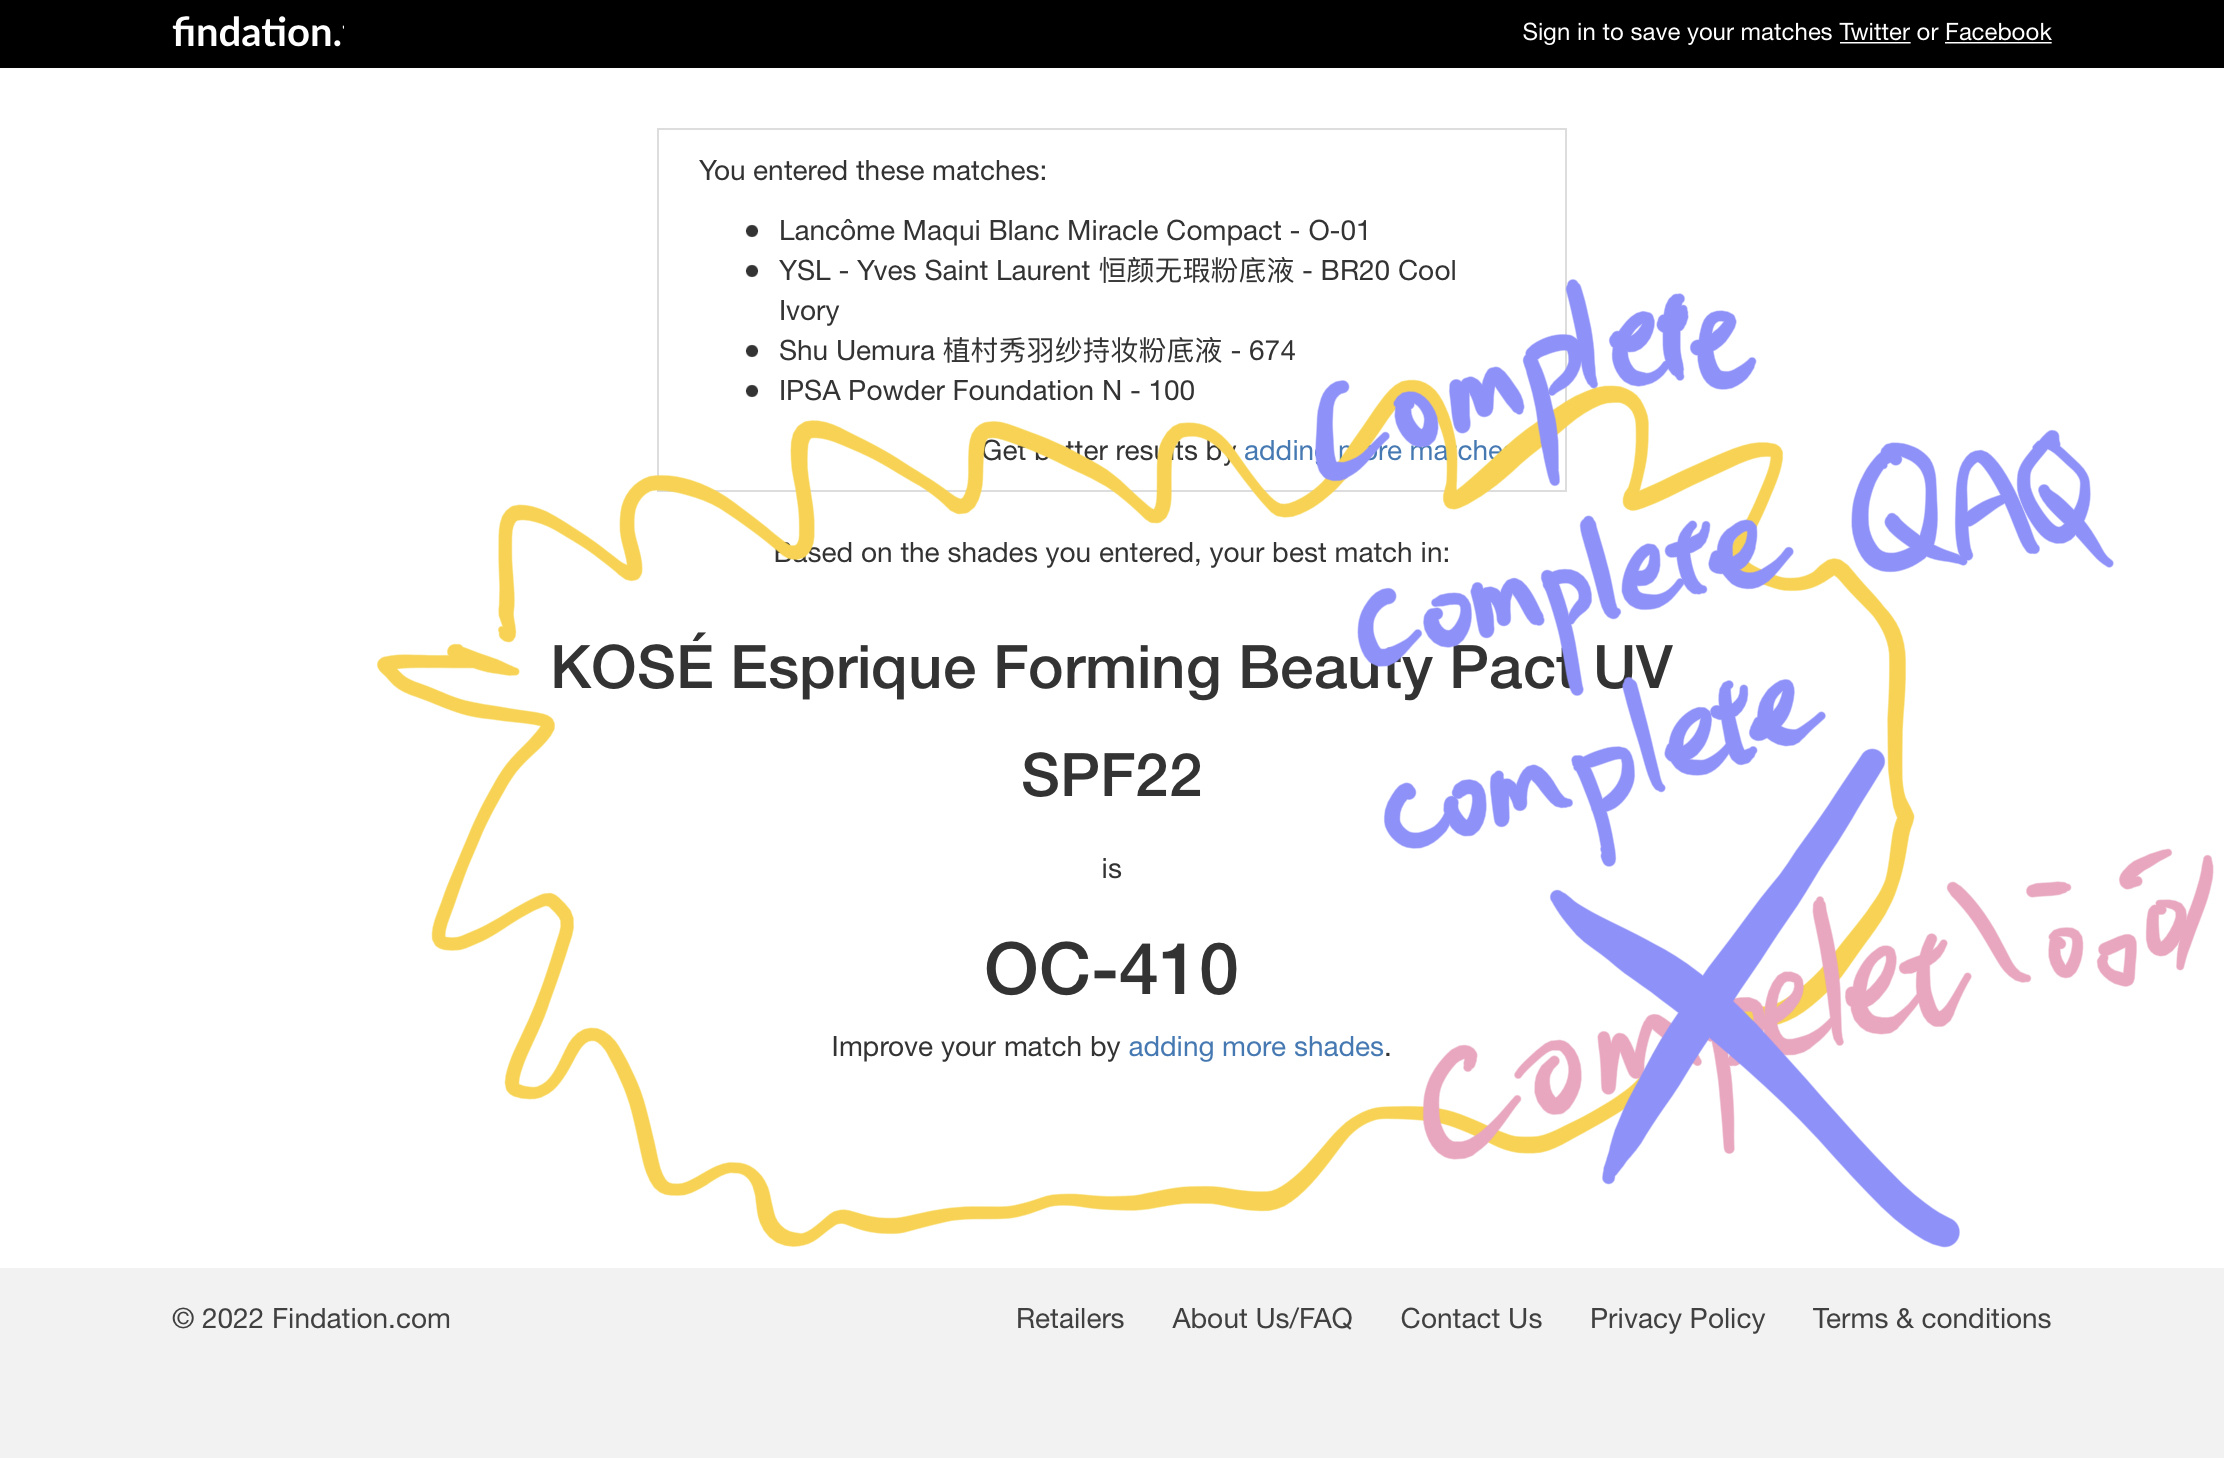The height and width of the screenshot is (1458, 2224).
Task: Follow the adding more matches link
Action: coord(1375,451)
